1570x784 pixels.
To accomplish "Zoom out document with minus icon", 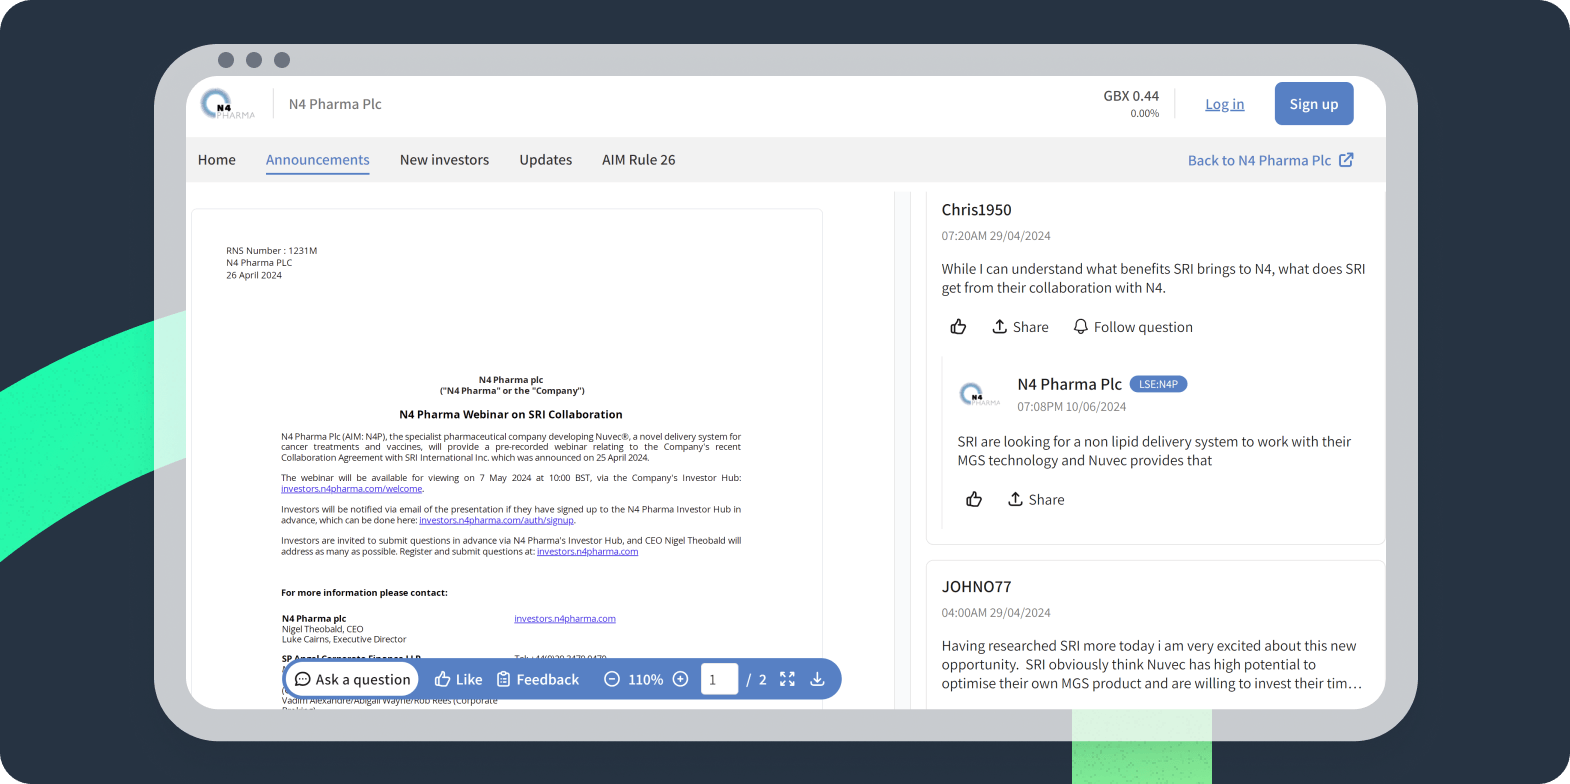I will pyautogui.click(x=612, y=679).
